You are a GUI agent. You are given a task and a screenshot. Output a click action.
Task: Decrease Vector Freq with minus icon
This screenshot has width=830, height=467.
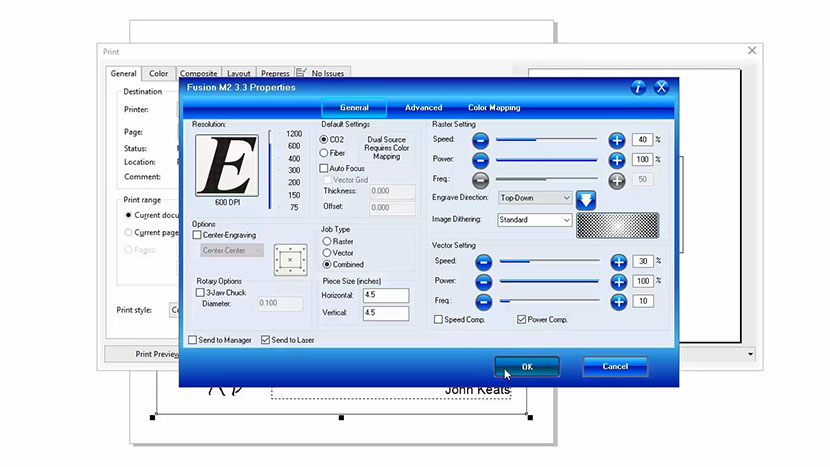click(482, 301)
